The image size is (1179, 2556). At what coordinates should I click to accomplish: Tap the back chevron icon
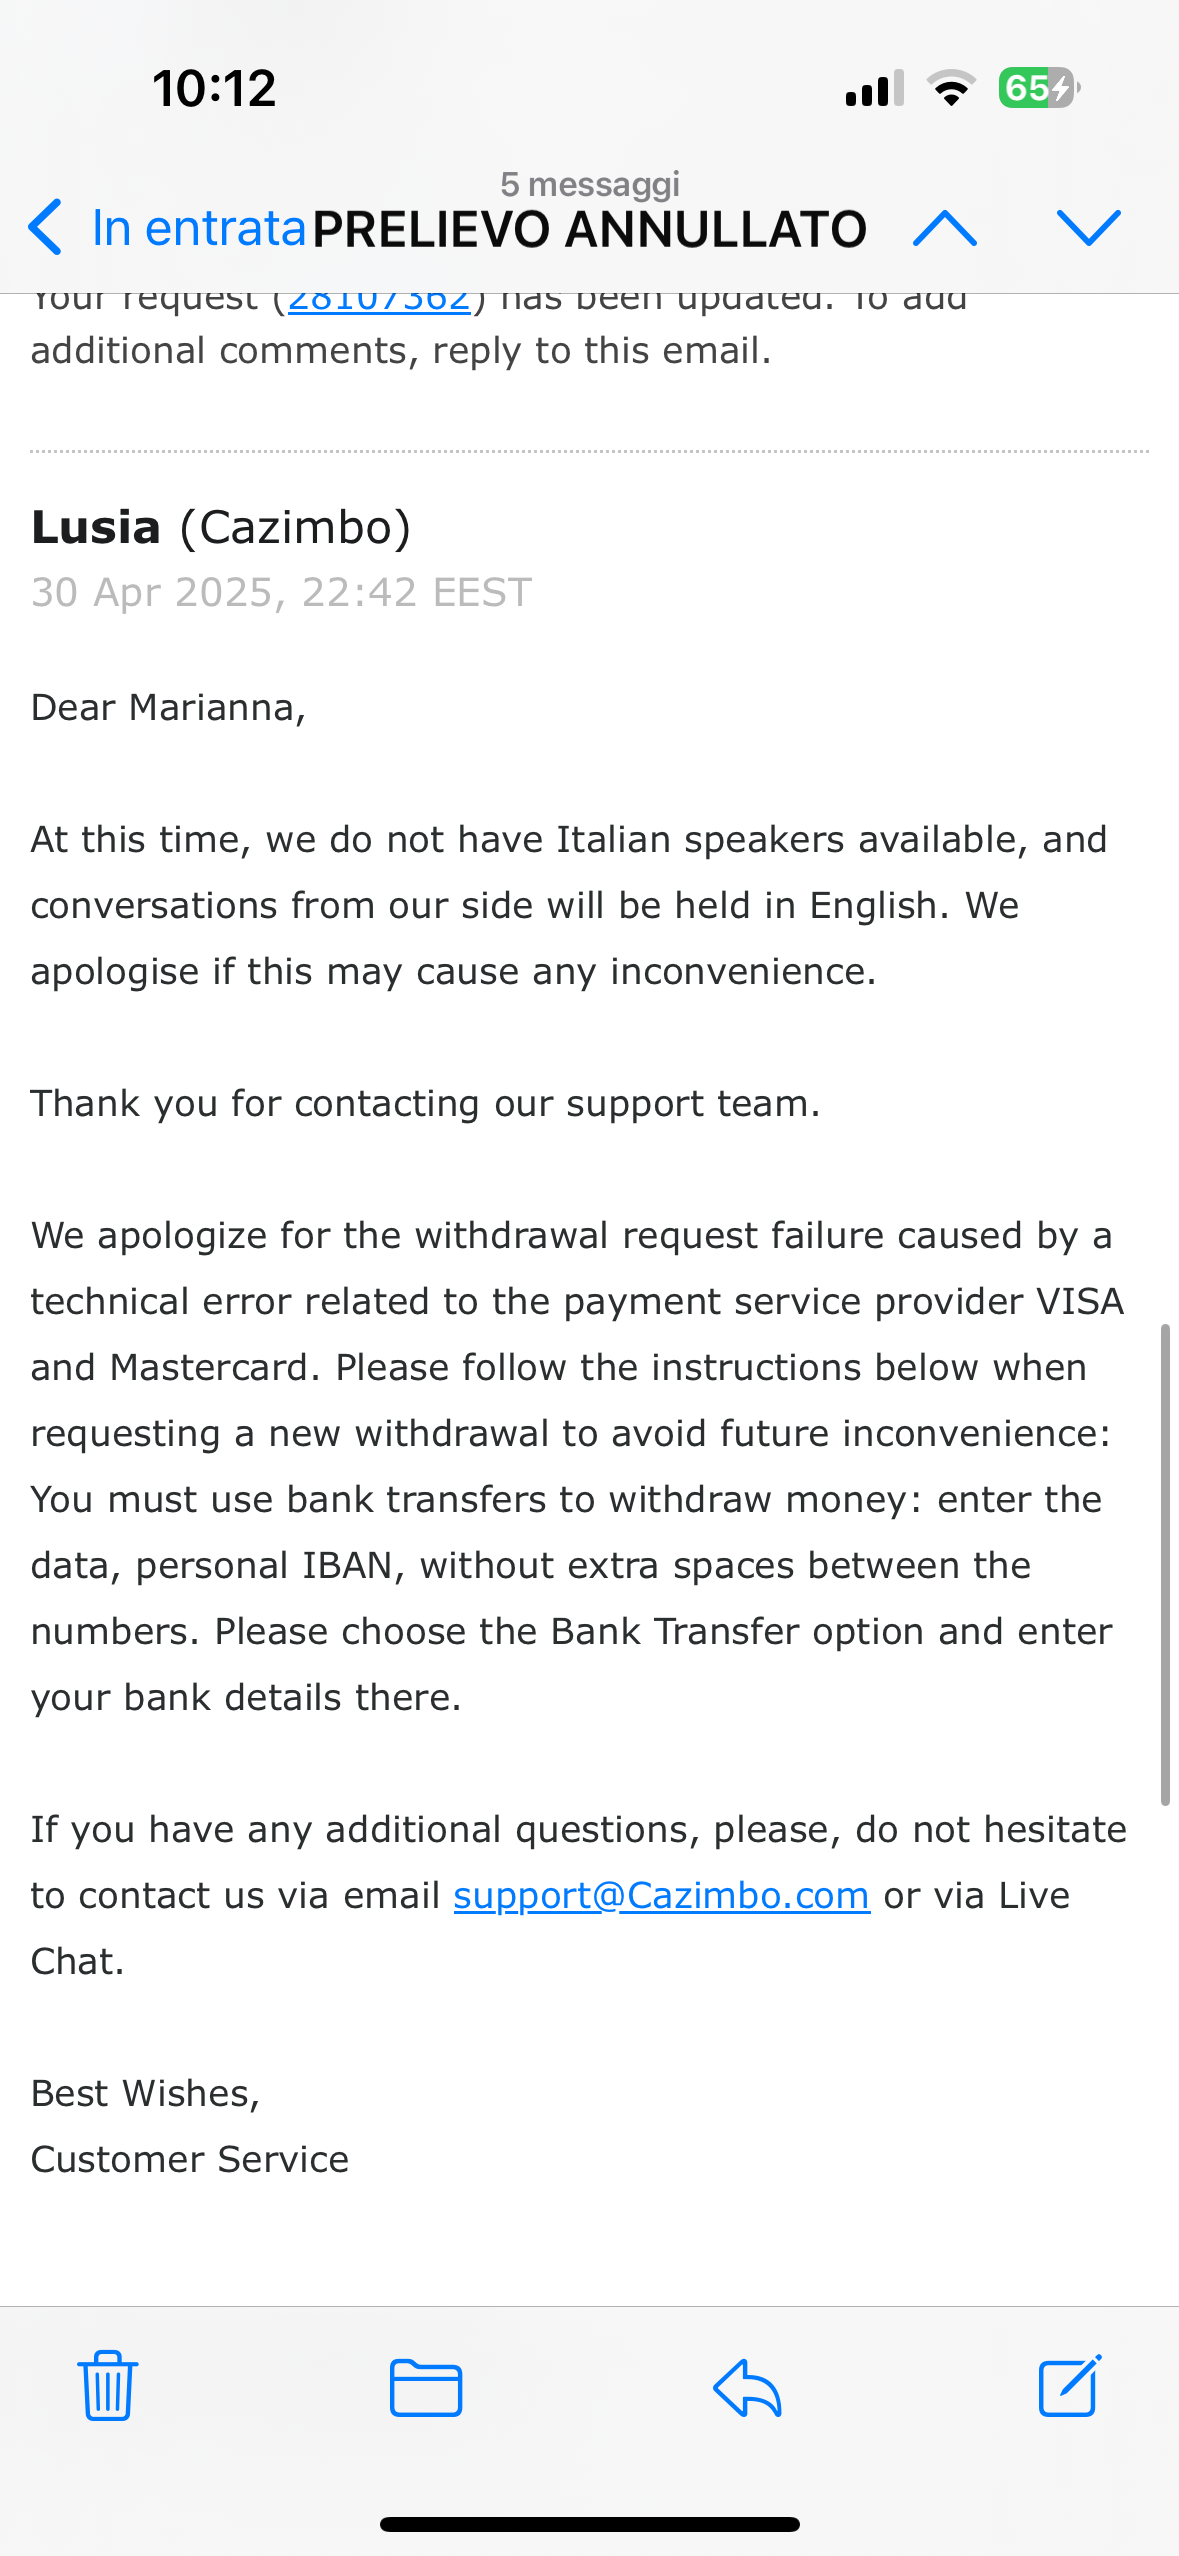[46, 227]
